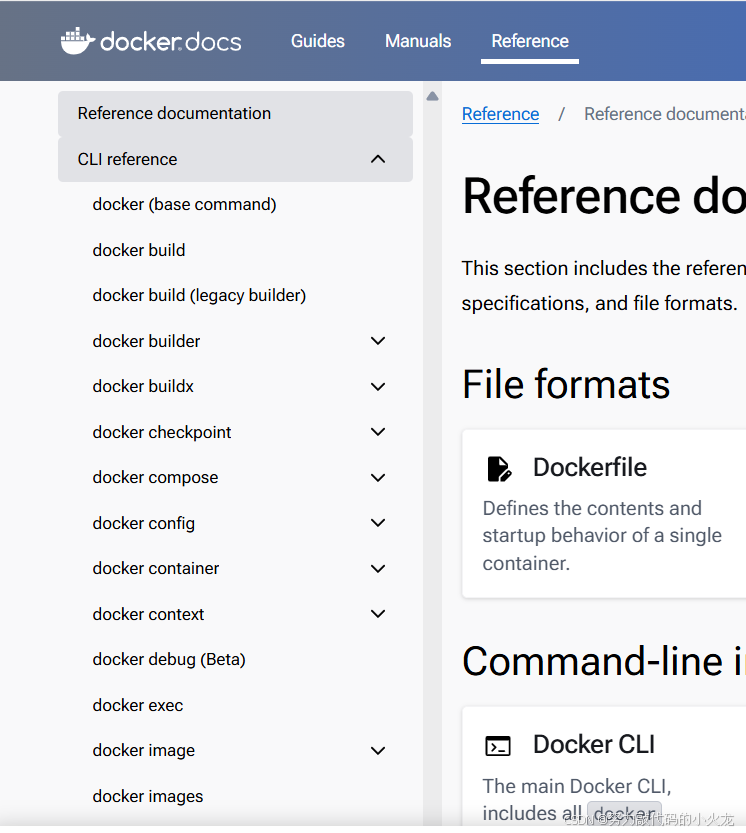Collapse the CLI reference section chevron
This screenshot has width=746, height=833.
coord(378,159)
